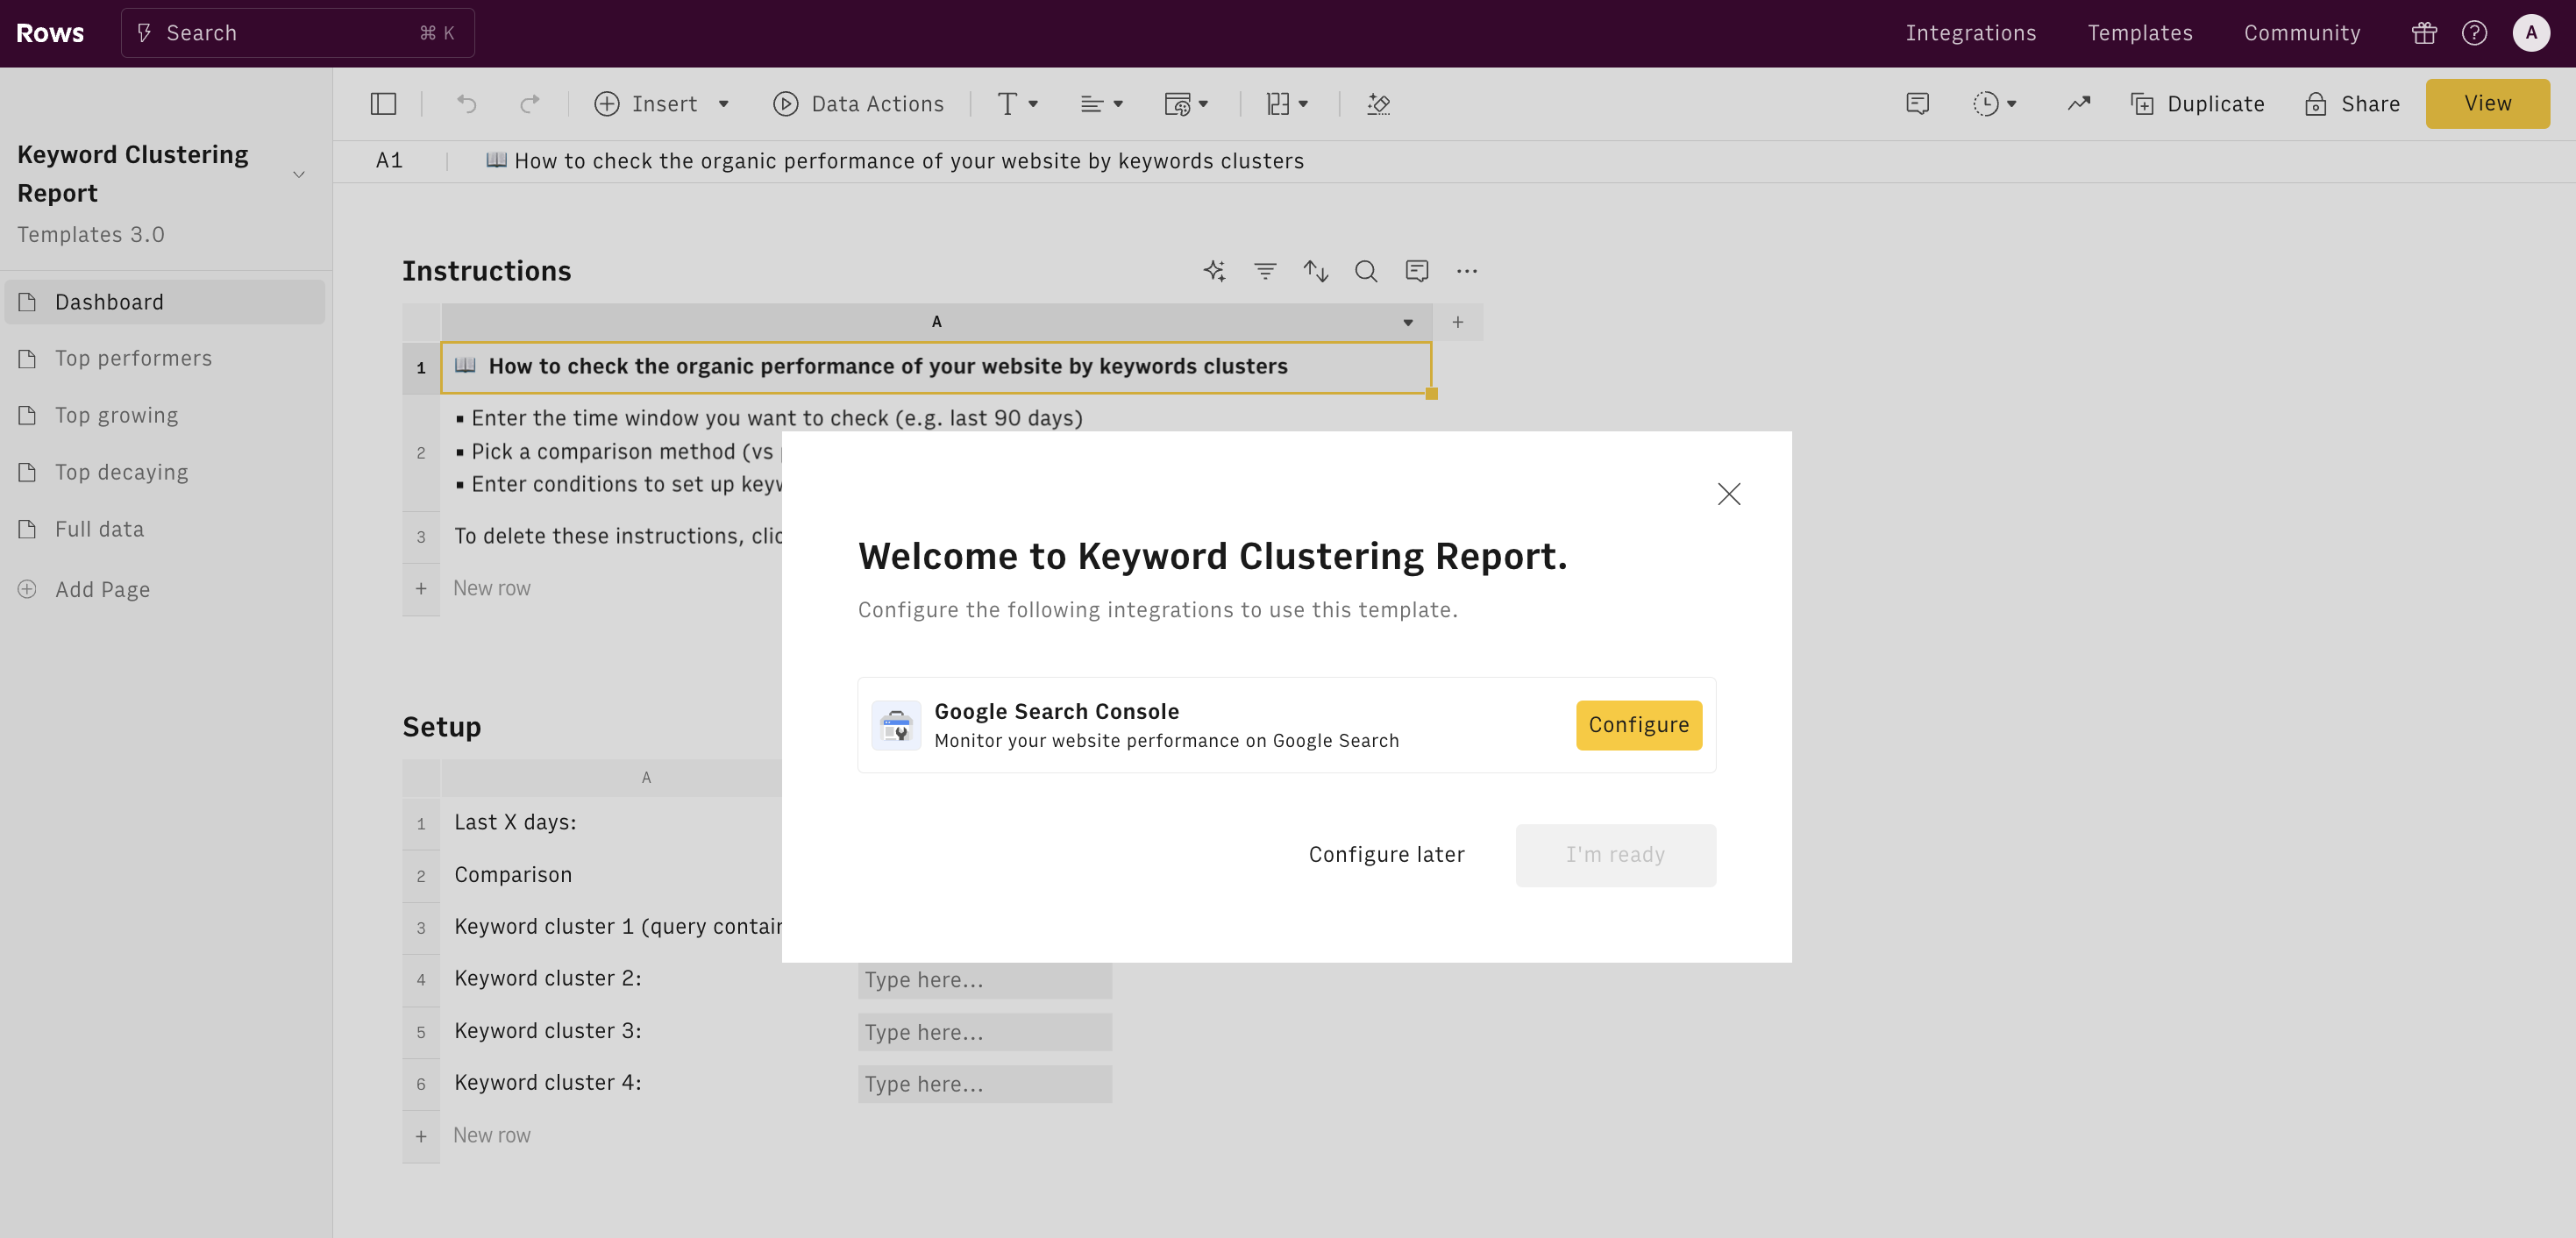Click the Rows logo

coord(50,33)
